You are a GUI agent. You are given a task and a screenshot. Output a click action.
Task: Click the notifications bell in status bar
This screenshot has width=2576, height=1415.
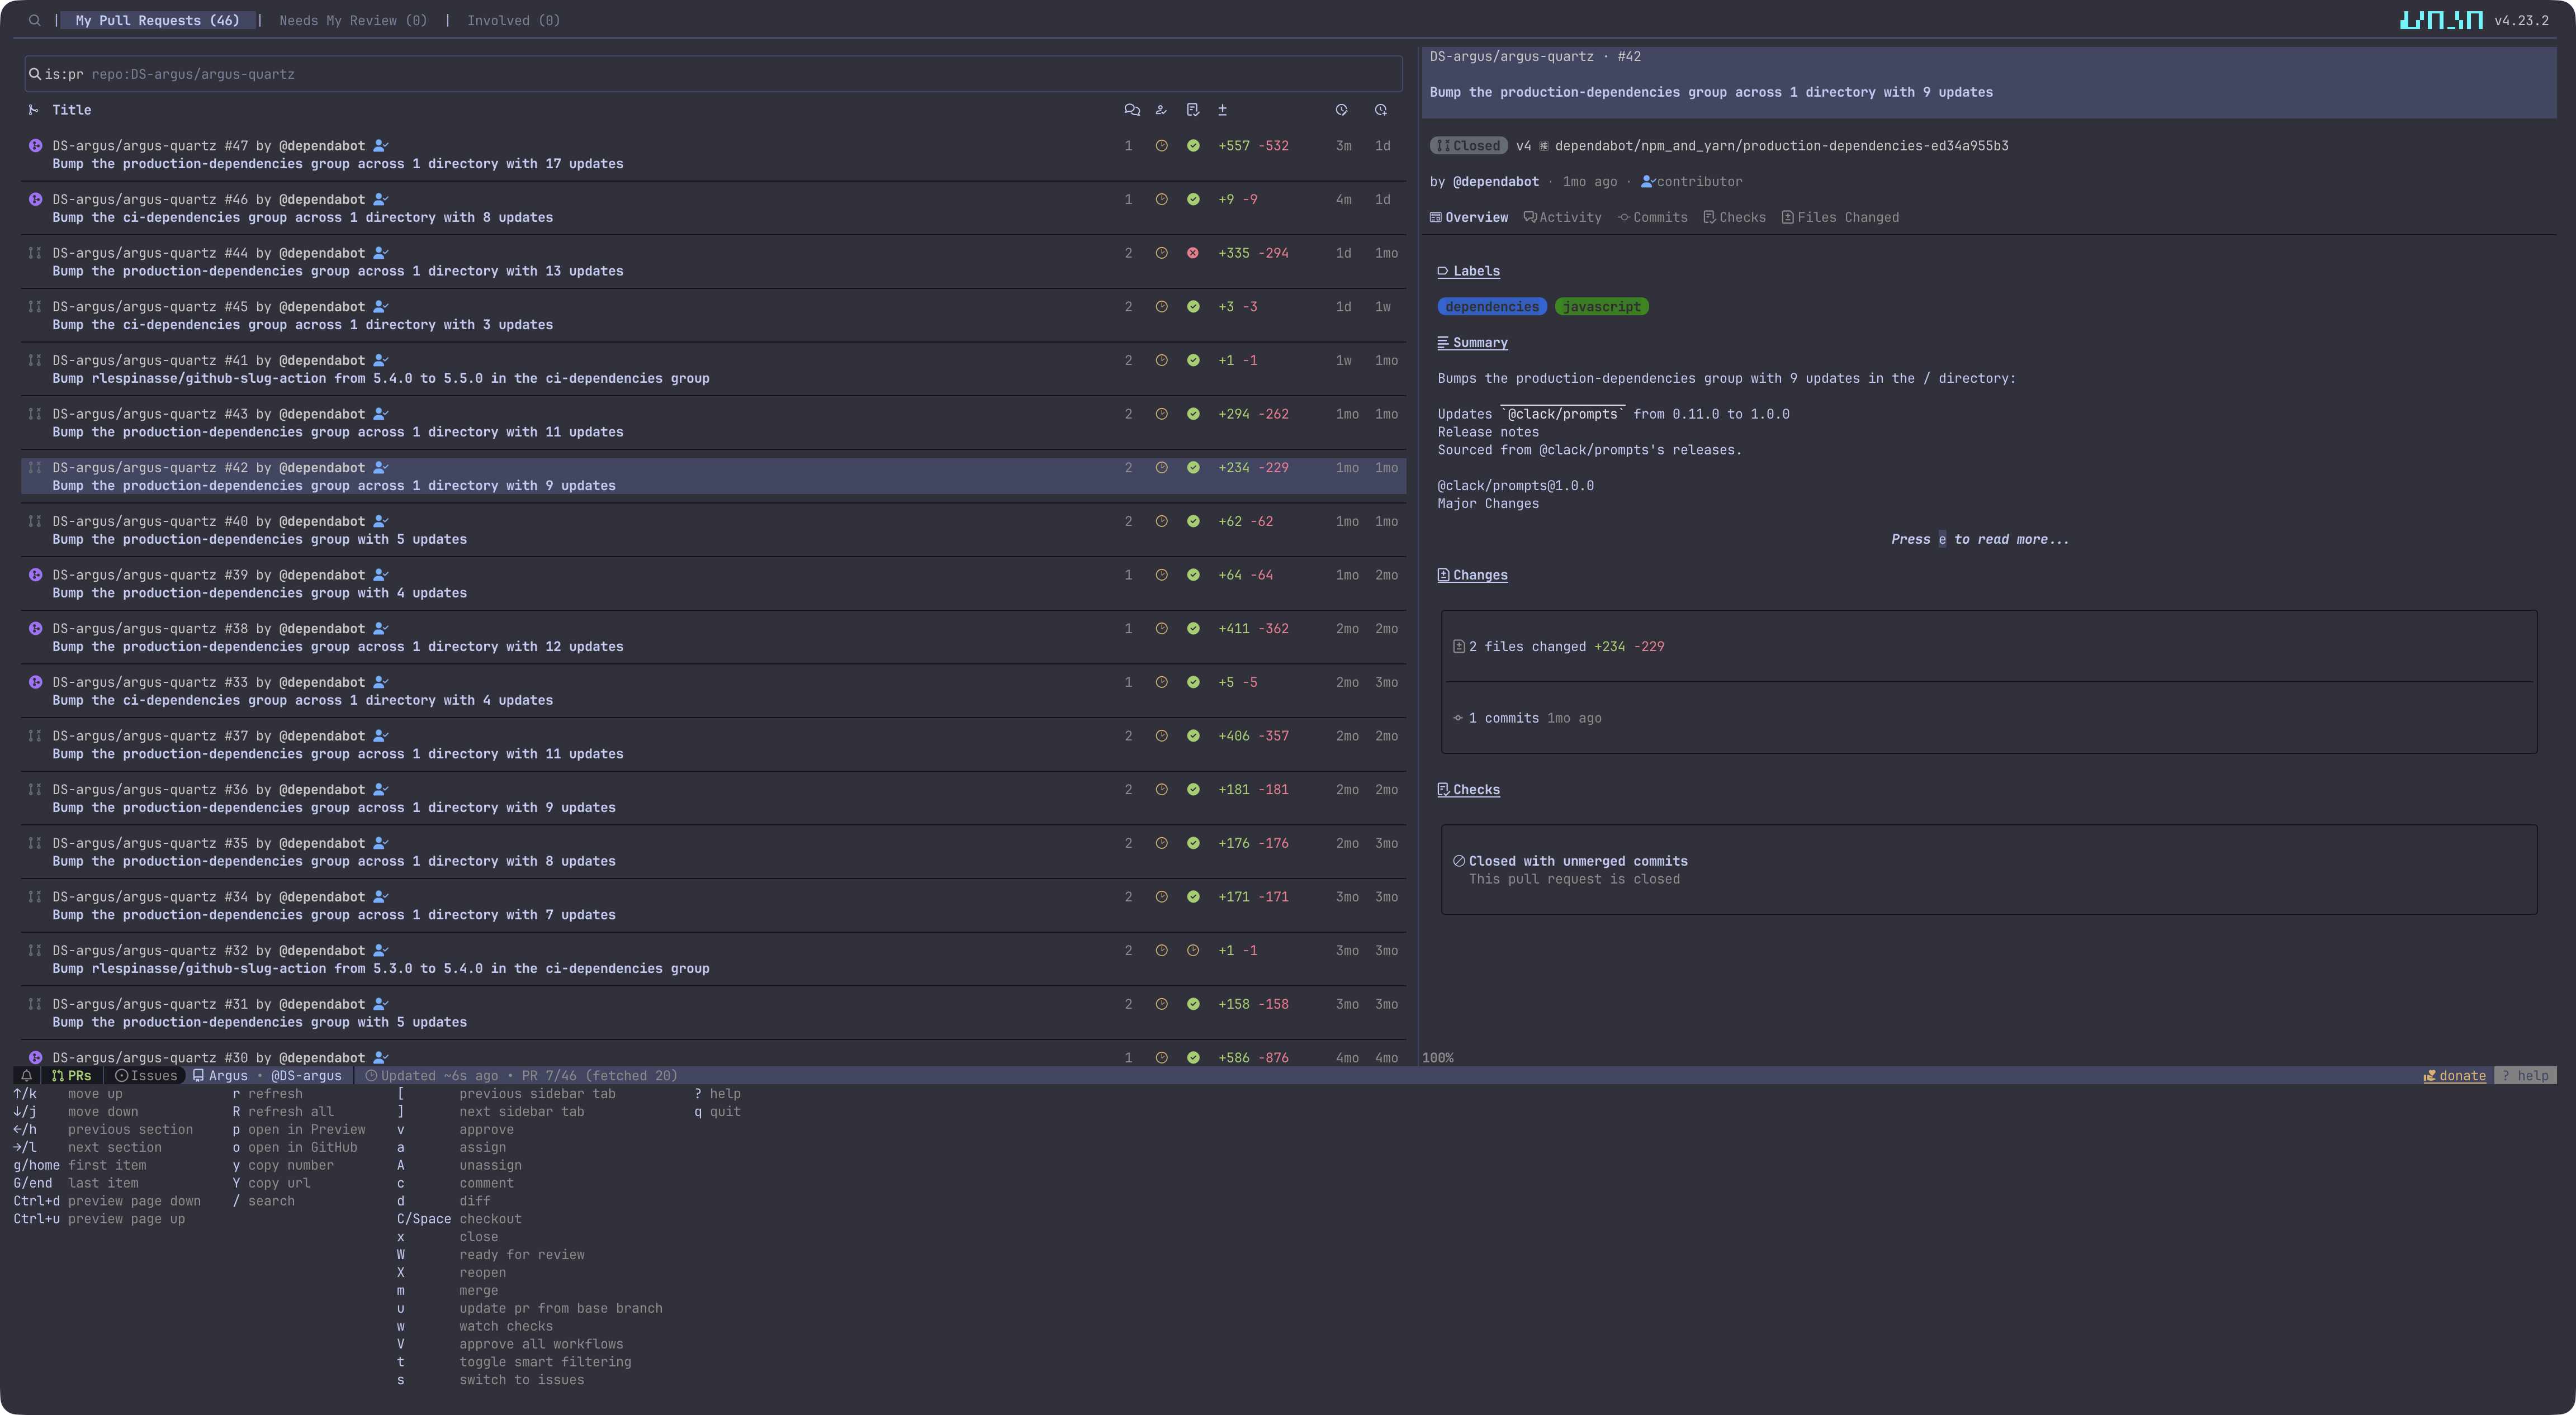[27, 1076]
